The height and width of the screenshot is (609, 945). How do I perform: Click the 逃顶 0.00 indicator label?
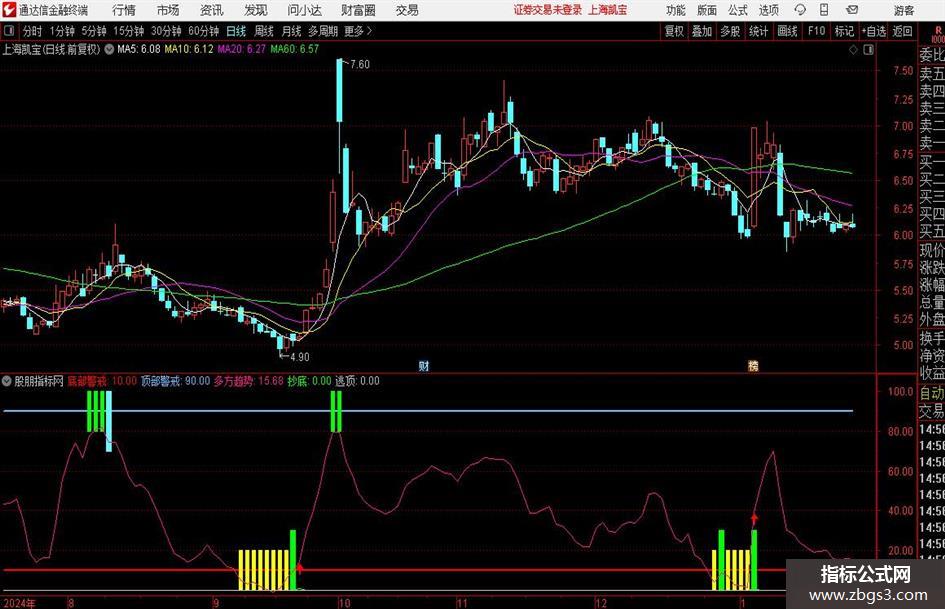(357, 381)
